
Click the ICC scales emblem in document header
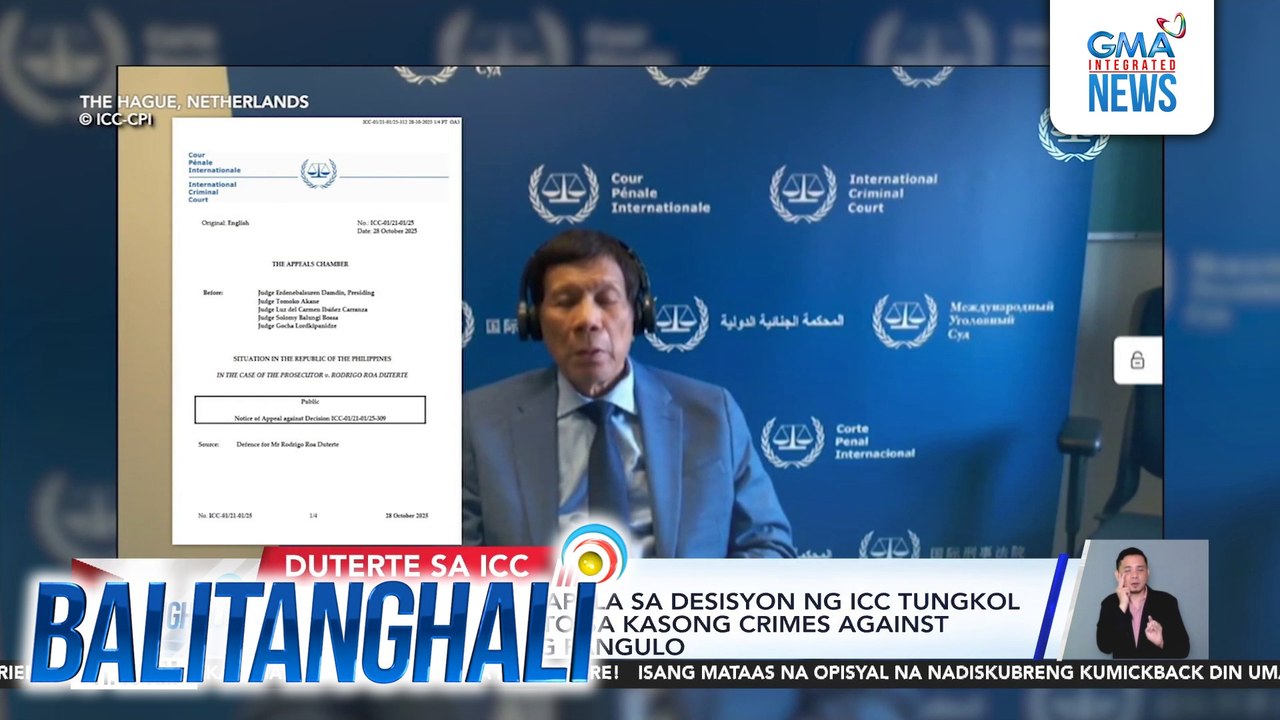pos(318,173)
